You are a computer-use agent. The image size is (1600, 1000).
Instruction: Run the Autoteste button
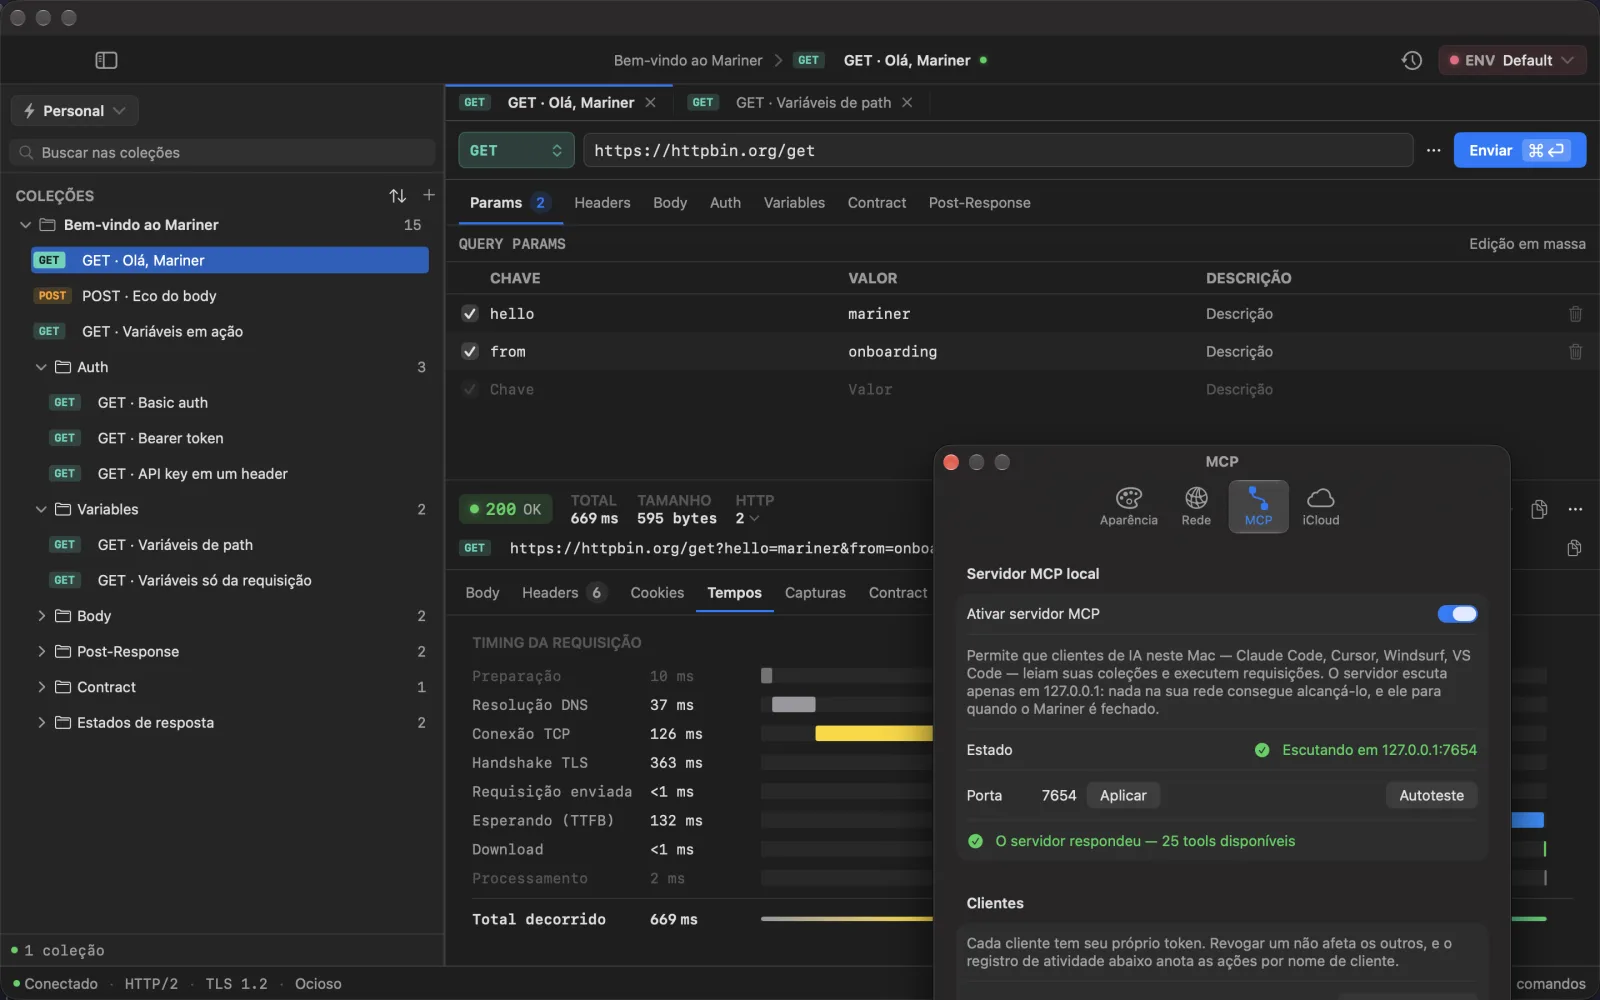tap(1431, 795)
